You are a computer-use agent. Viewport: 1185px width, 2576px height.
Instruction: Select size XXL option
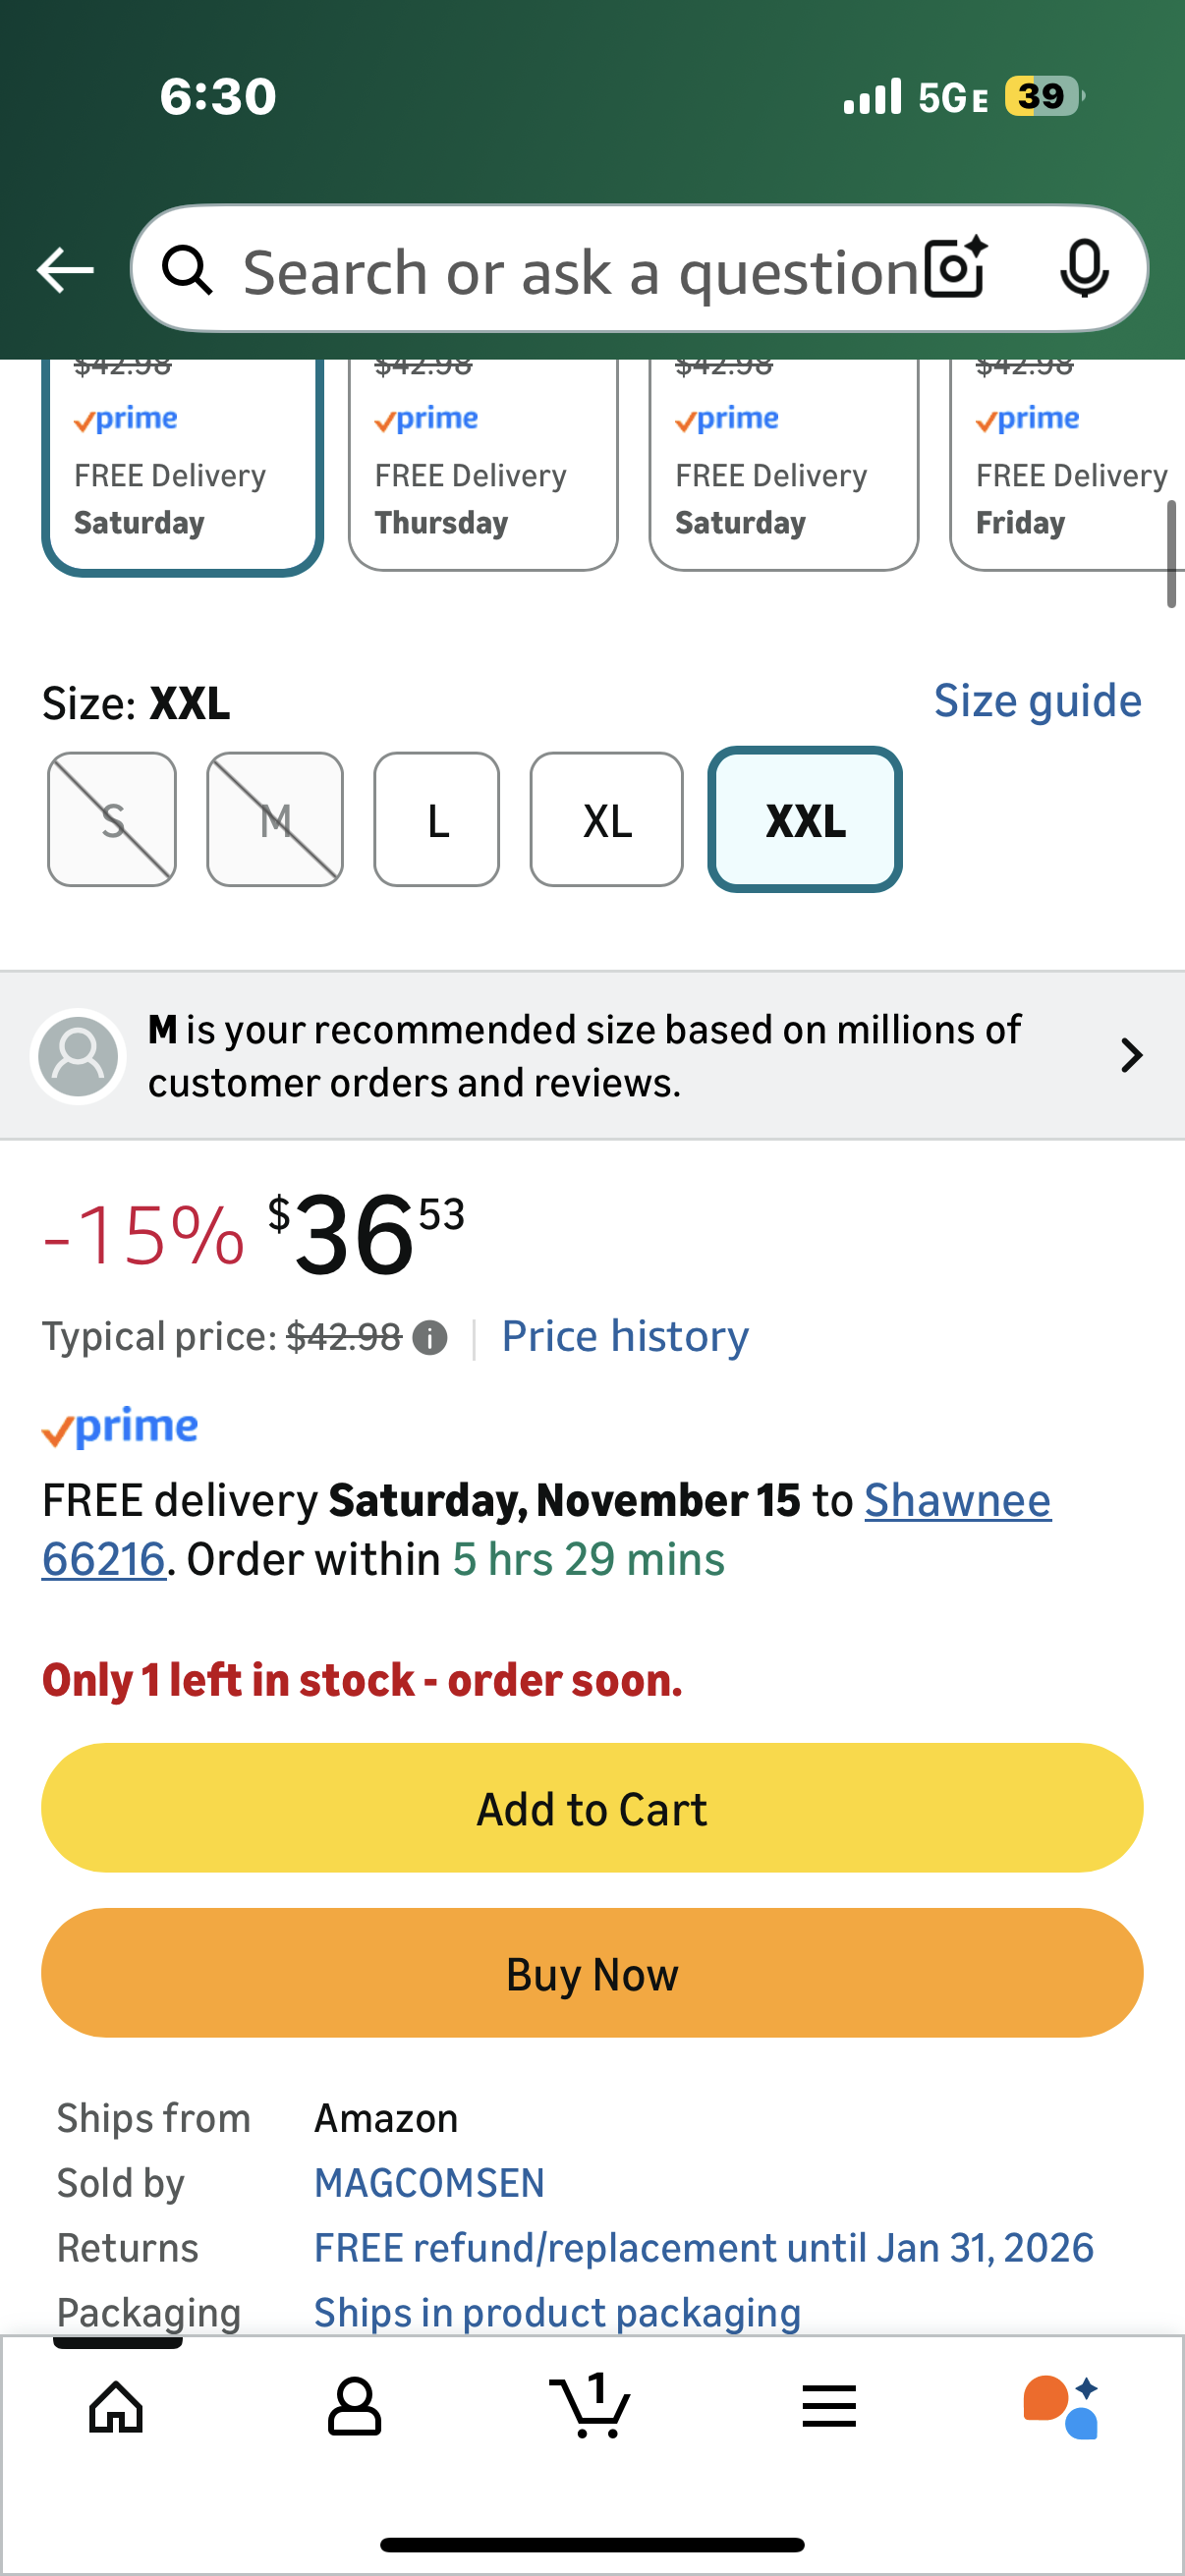pos(805,820)
